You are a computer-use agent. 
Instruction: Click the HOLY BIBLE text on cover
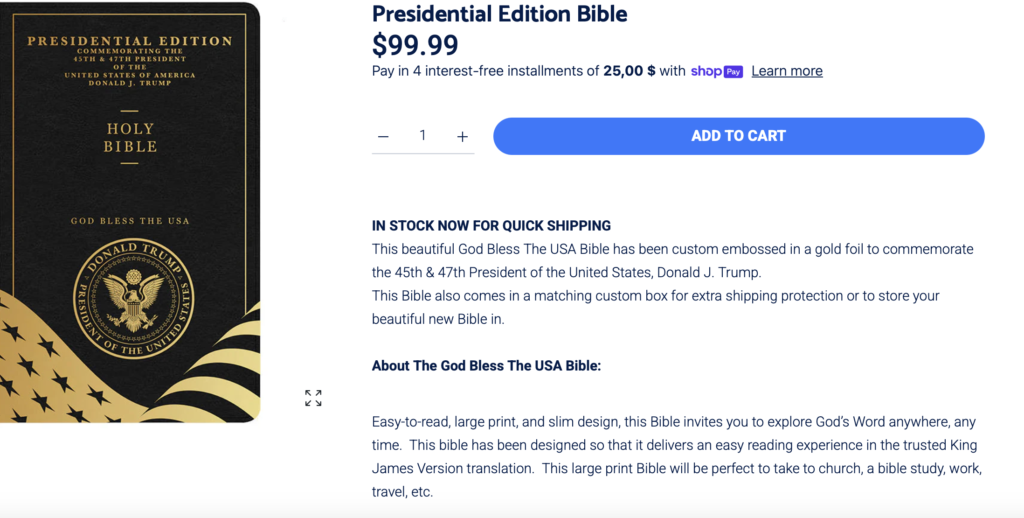point(130,138)
